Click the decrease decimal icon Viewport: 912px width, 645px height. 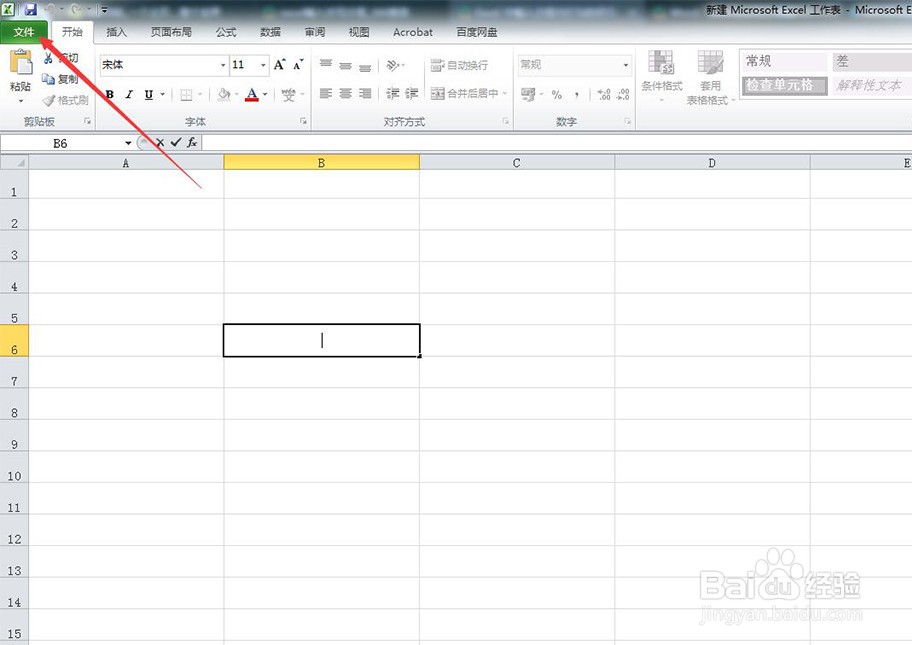[x=624, y=94]
